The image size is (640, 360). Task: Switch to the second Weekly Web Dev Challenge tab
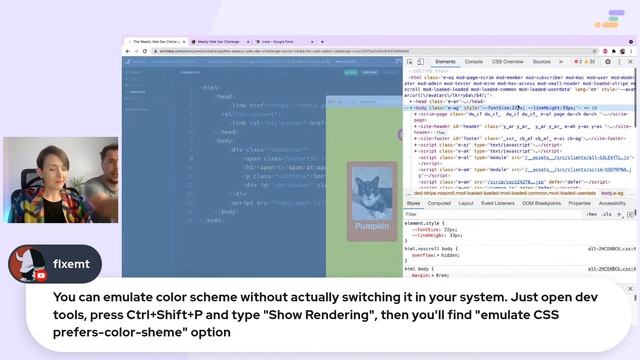219,42
